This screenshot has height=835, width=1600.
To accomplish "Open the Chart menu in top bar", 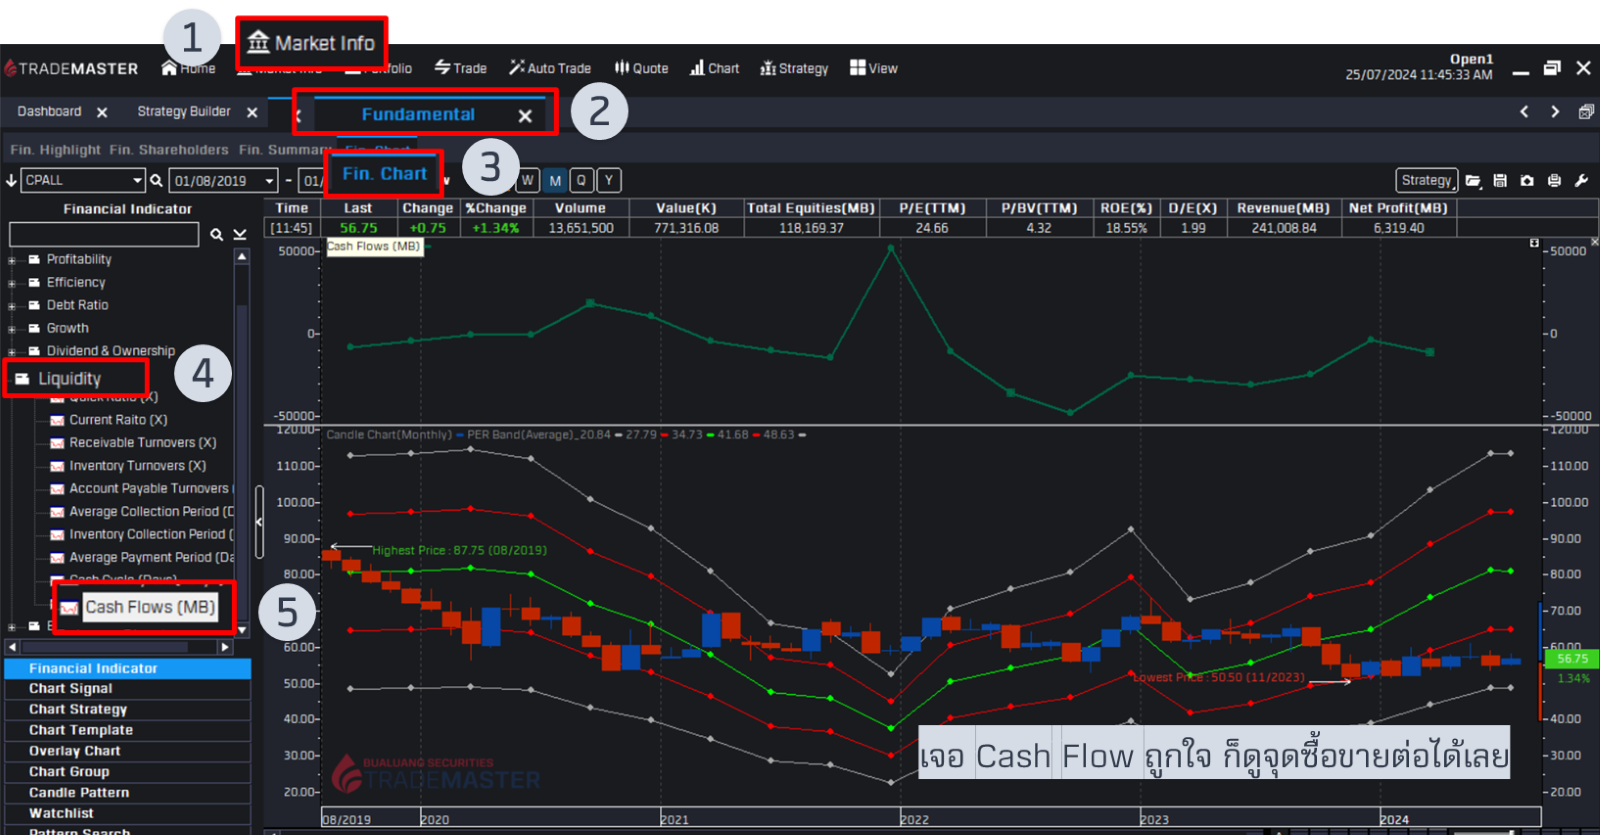I will (714, 68).
